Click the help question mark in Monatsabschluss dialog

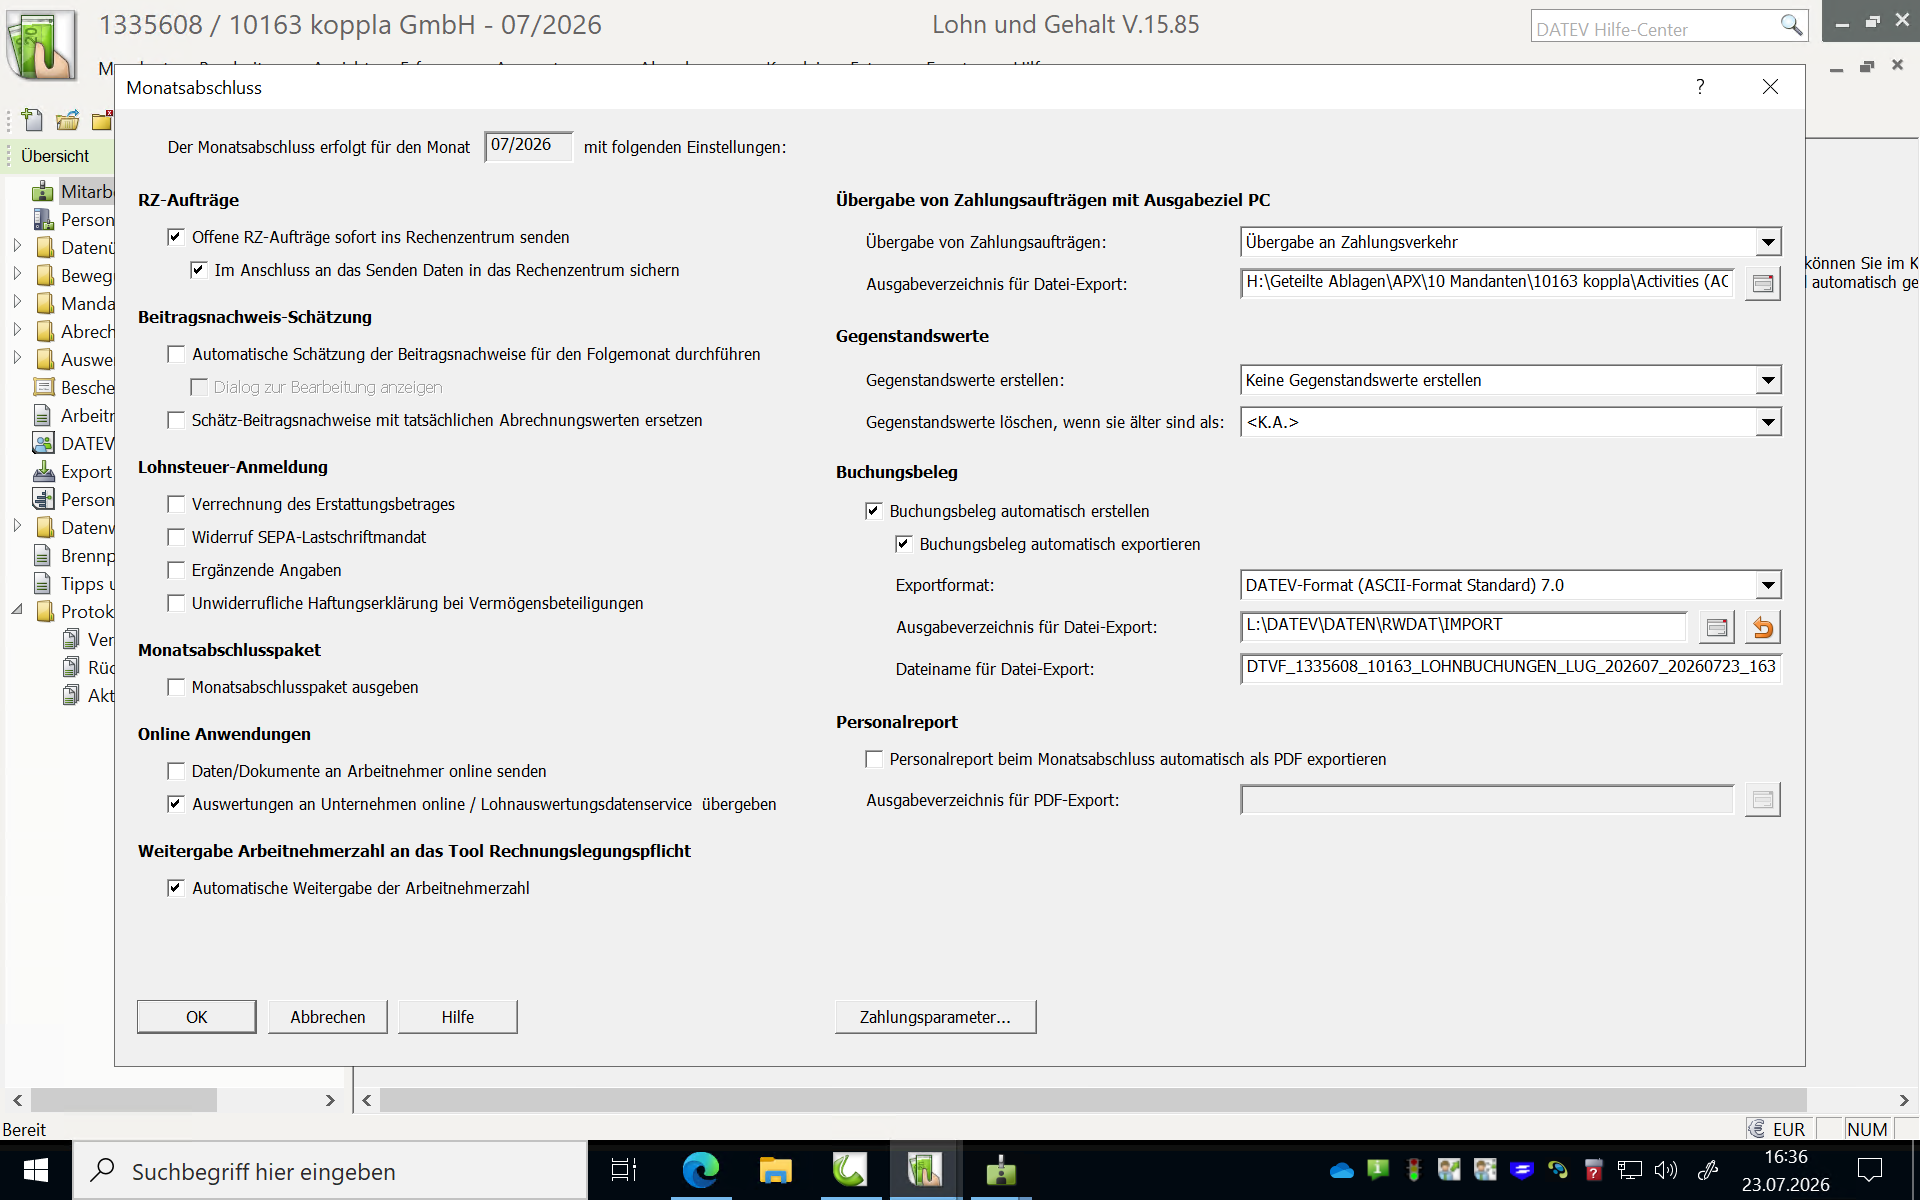click(x=1700, y=87)
